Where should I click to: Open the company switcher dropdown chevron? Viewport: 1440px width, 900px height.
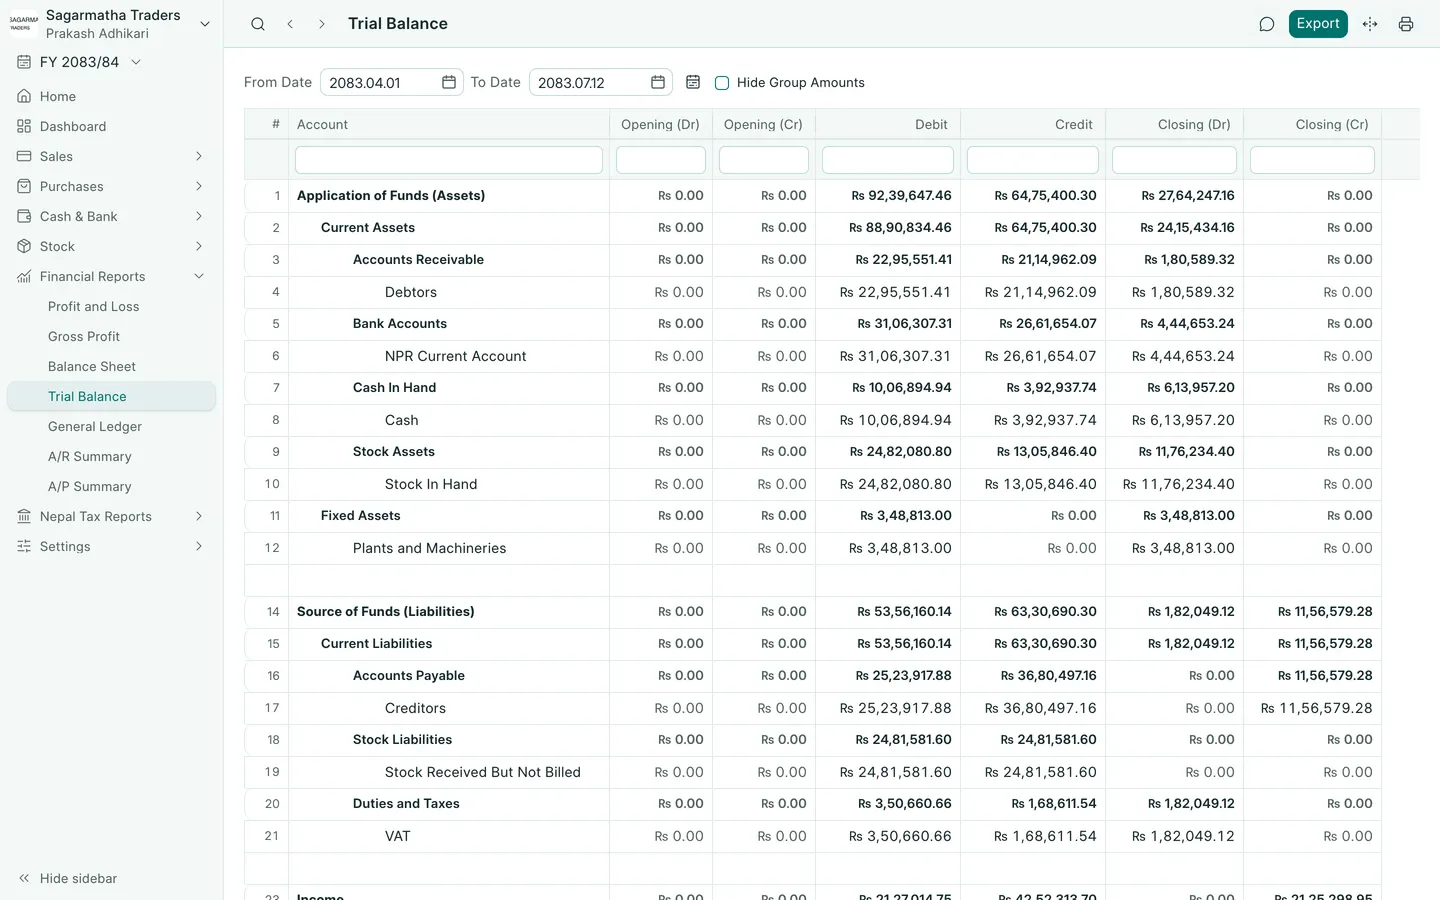point(205,24)
